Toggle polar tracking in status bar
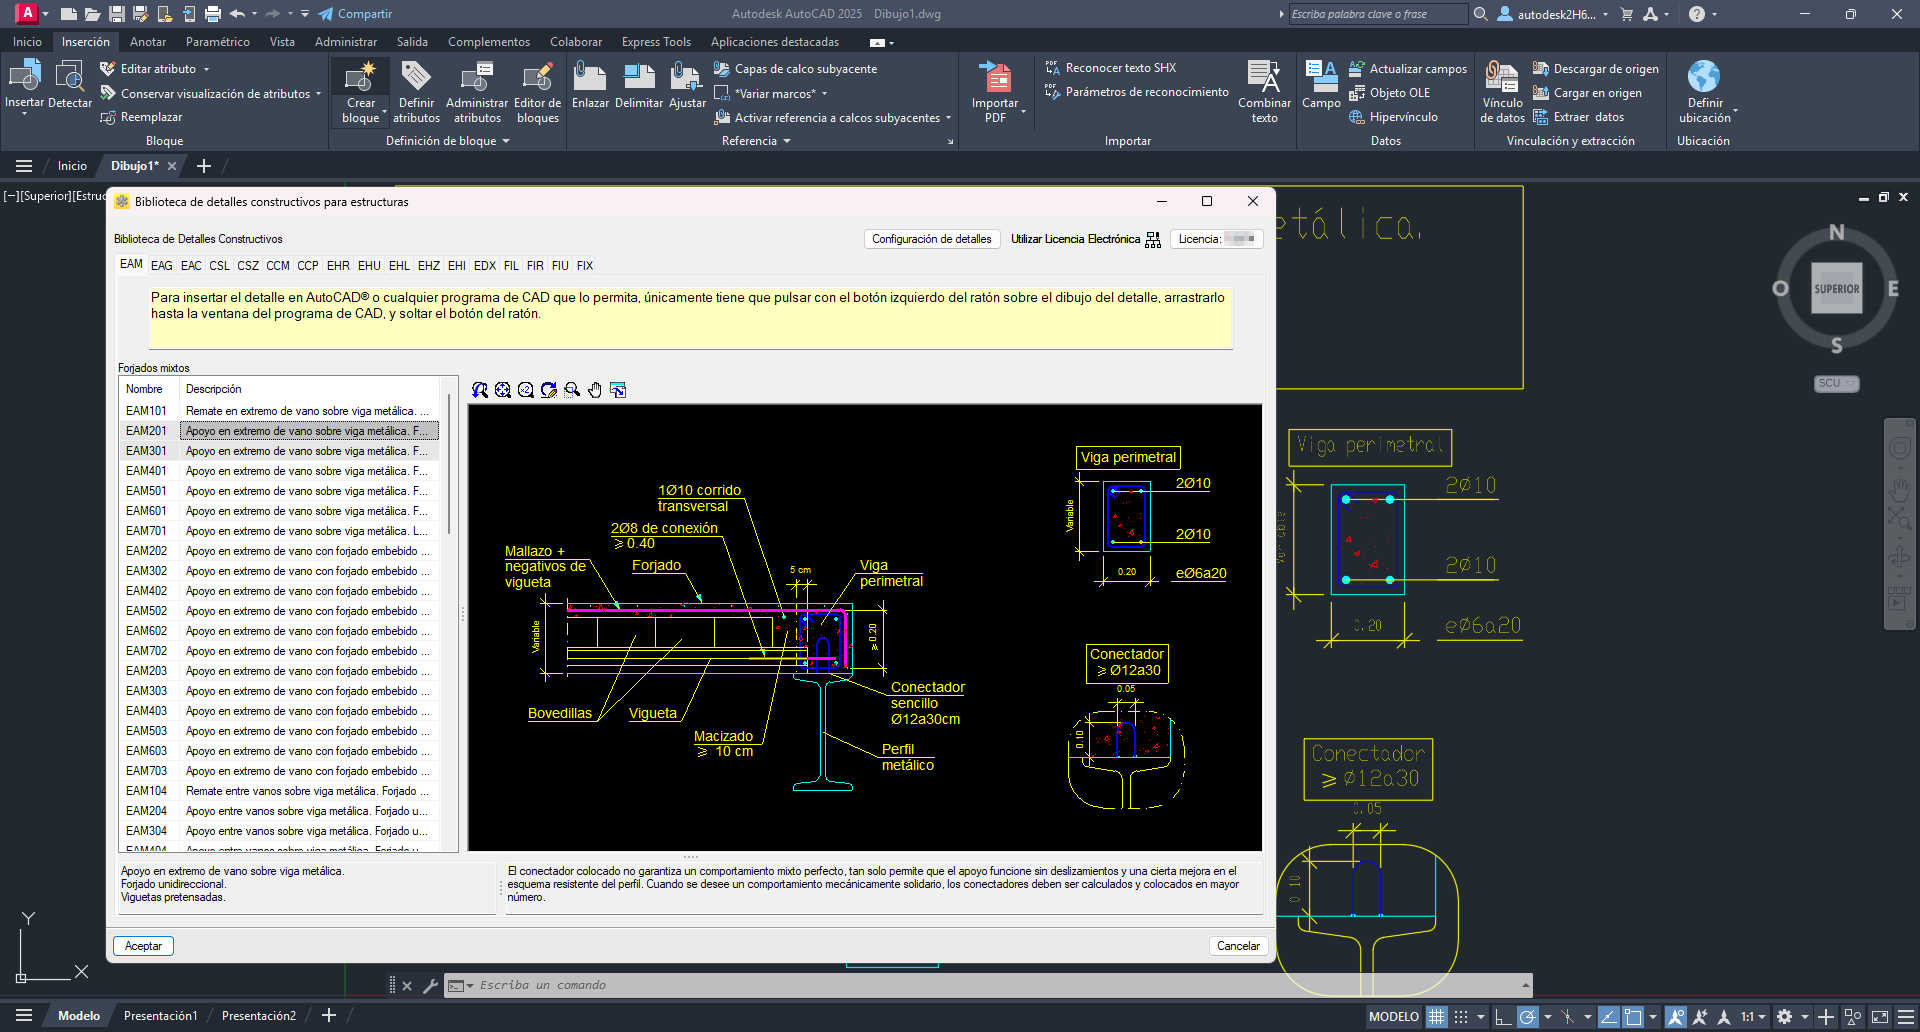 click(1528, 1017)
